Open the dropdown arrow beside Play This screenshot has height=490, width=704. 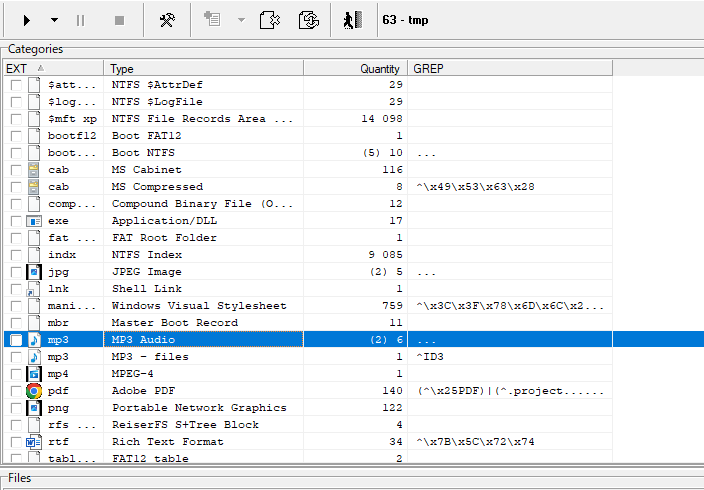click(x=53, y=20)
